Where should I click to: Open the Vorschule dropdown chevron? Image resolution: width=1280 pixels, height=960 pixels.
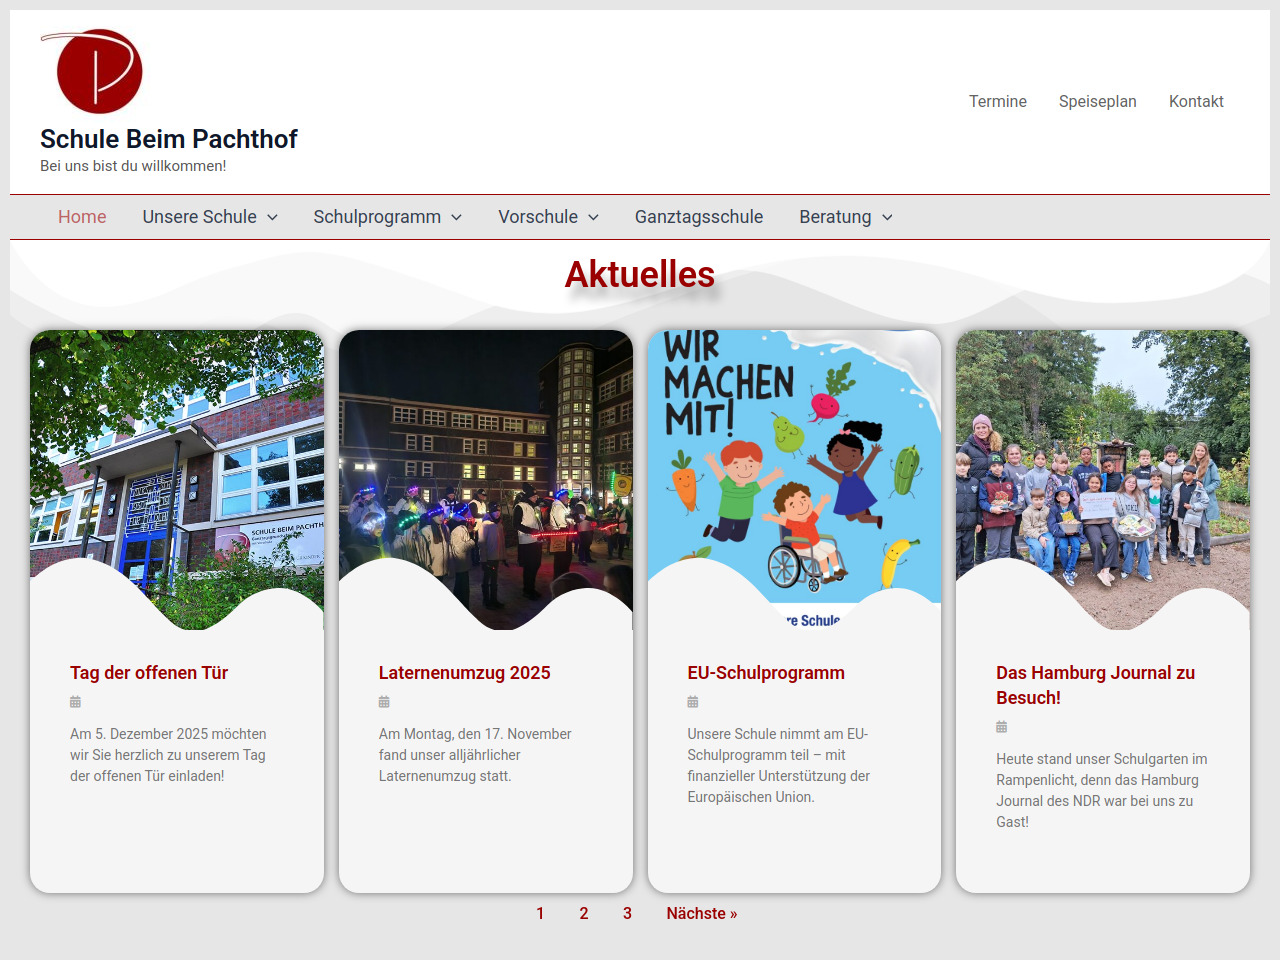593,218
